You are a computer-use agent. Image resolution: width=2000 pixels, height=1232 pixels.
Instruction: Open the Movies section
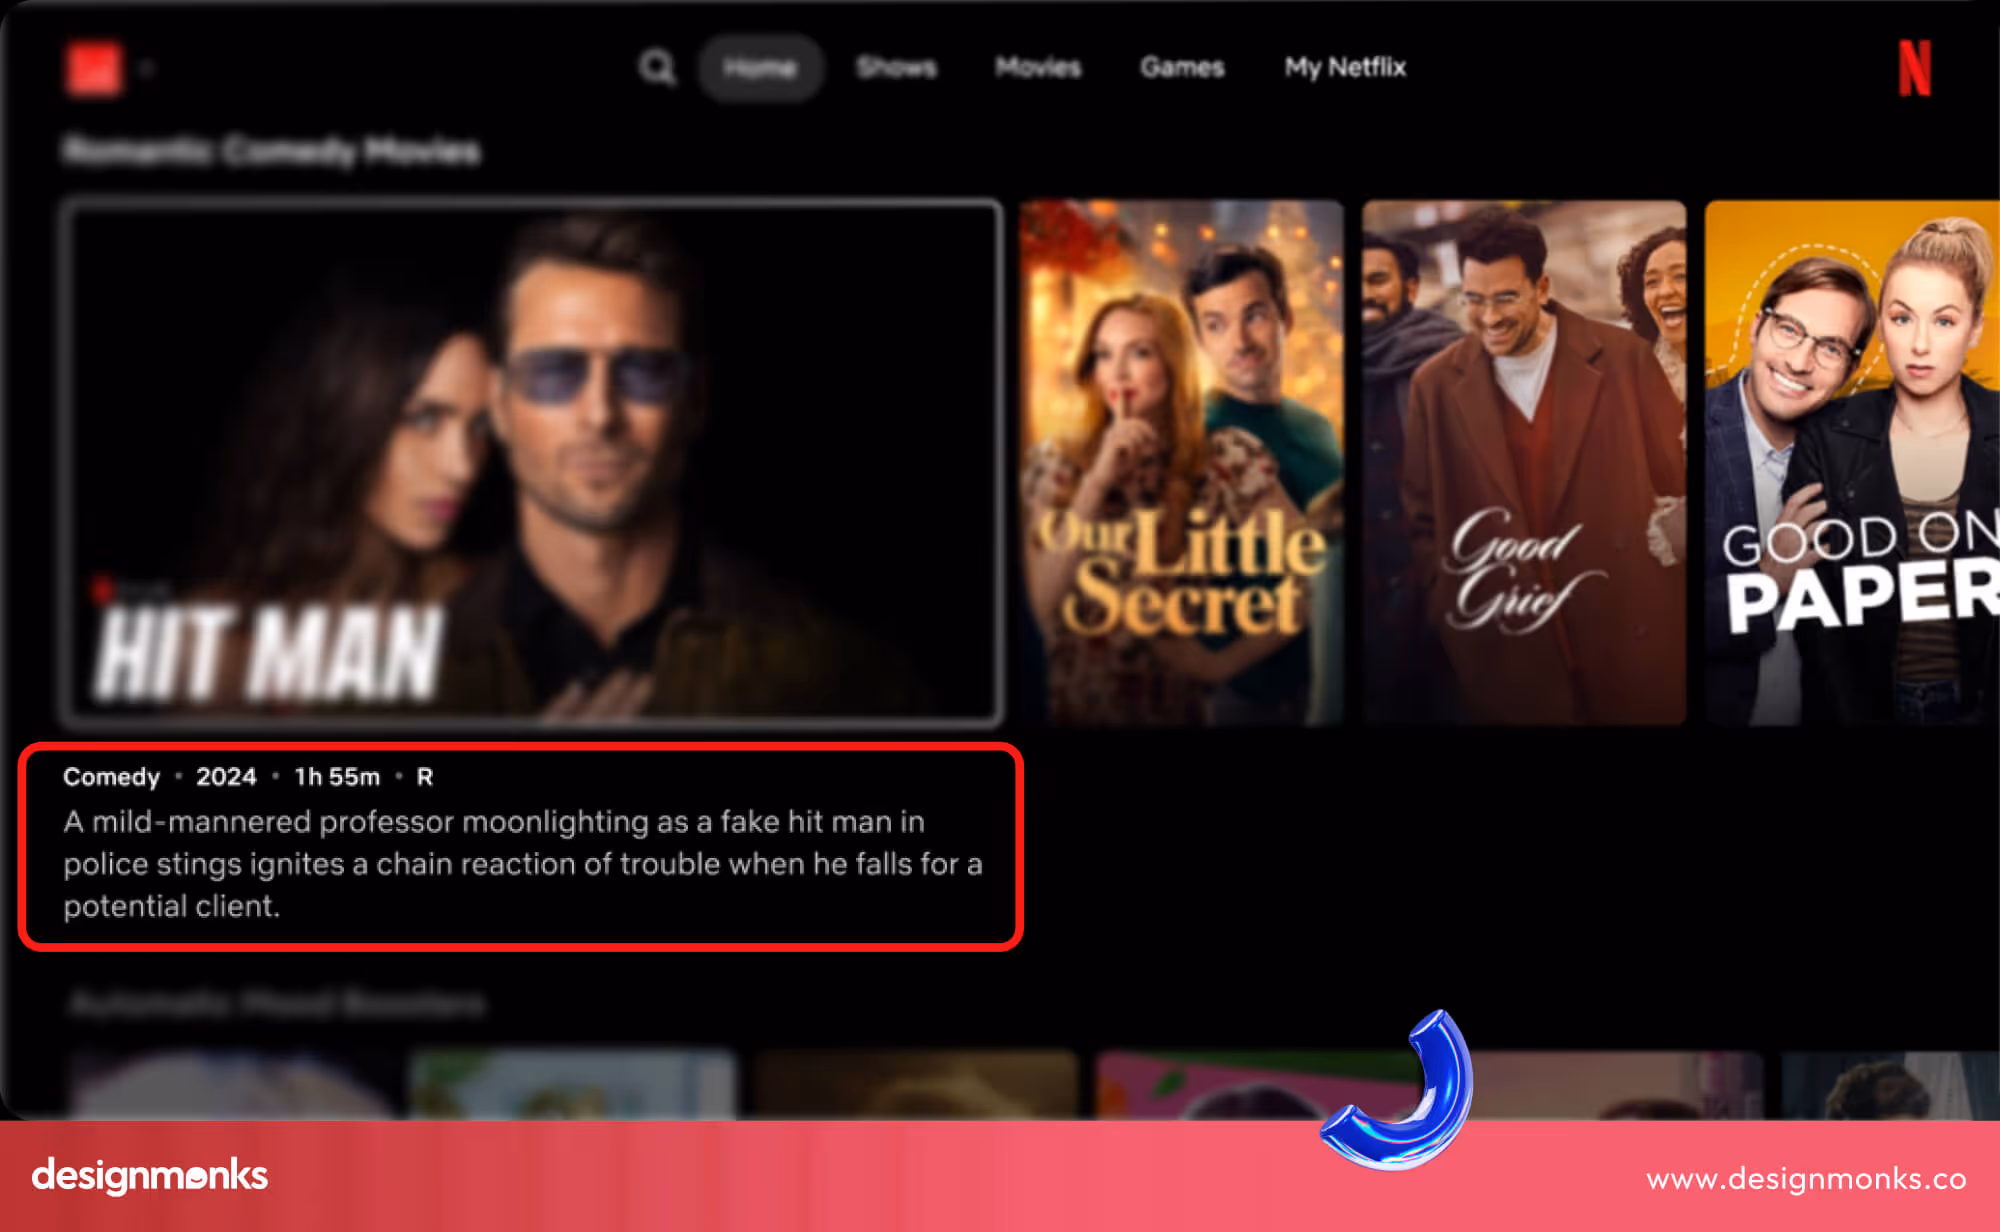coord(1038,68)
